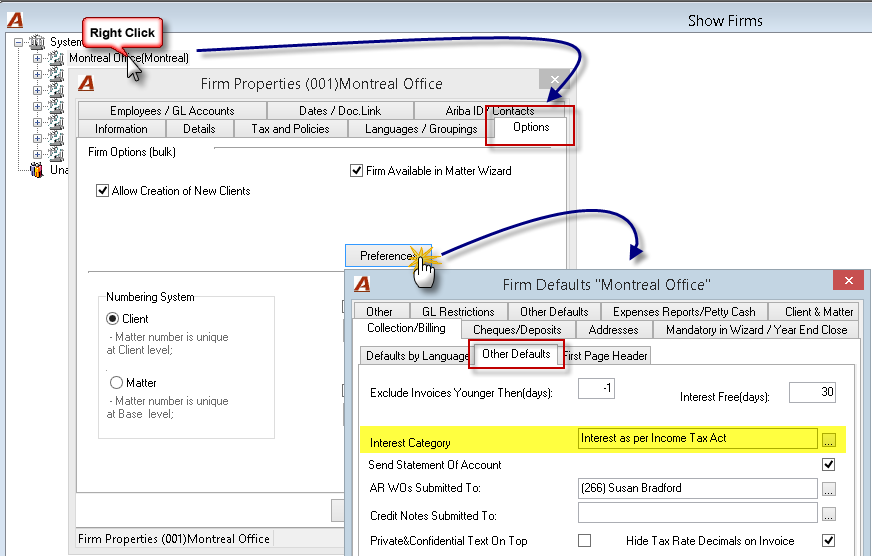Toggle Firm Available in Matter Wizard checkbox

356,171
